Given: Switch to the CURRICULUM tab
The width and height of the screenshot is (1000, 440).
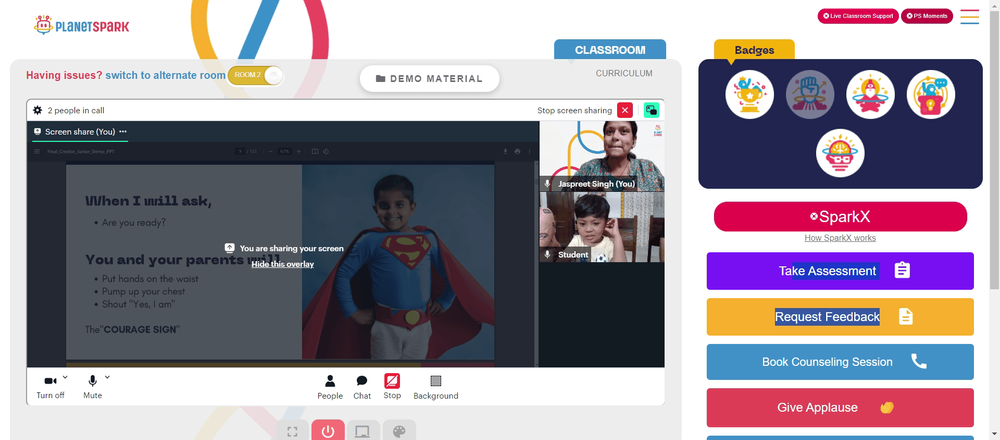Looking at the screenshot, I should [x=624, y=73].
